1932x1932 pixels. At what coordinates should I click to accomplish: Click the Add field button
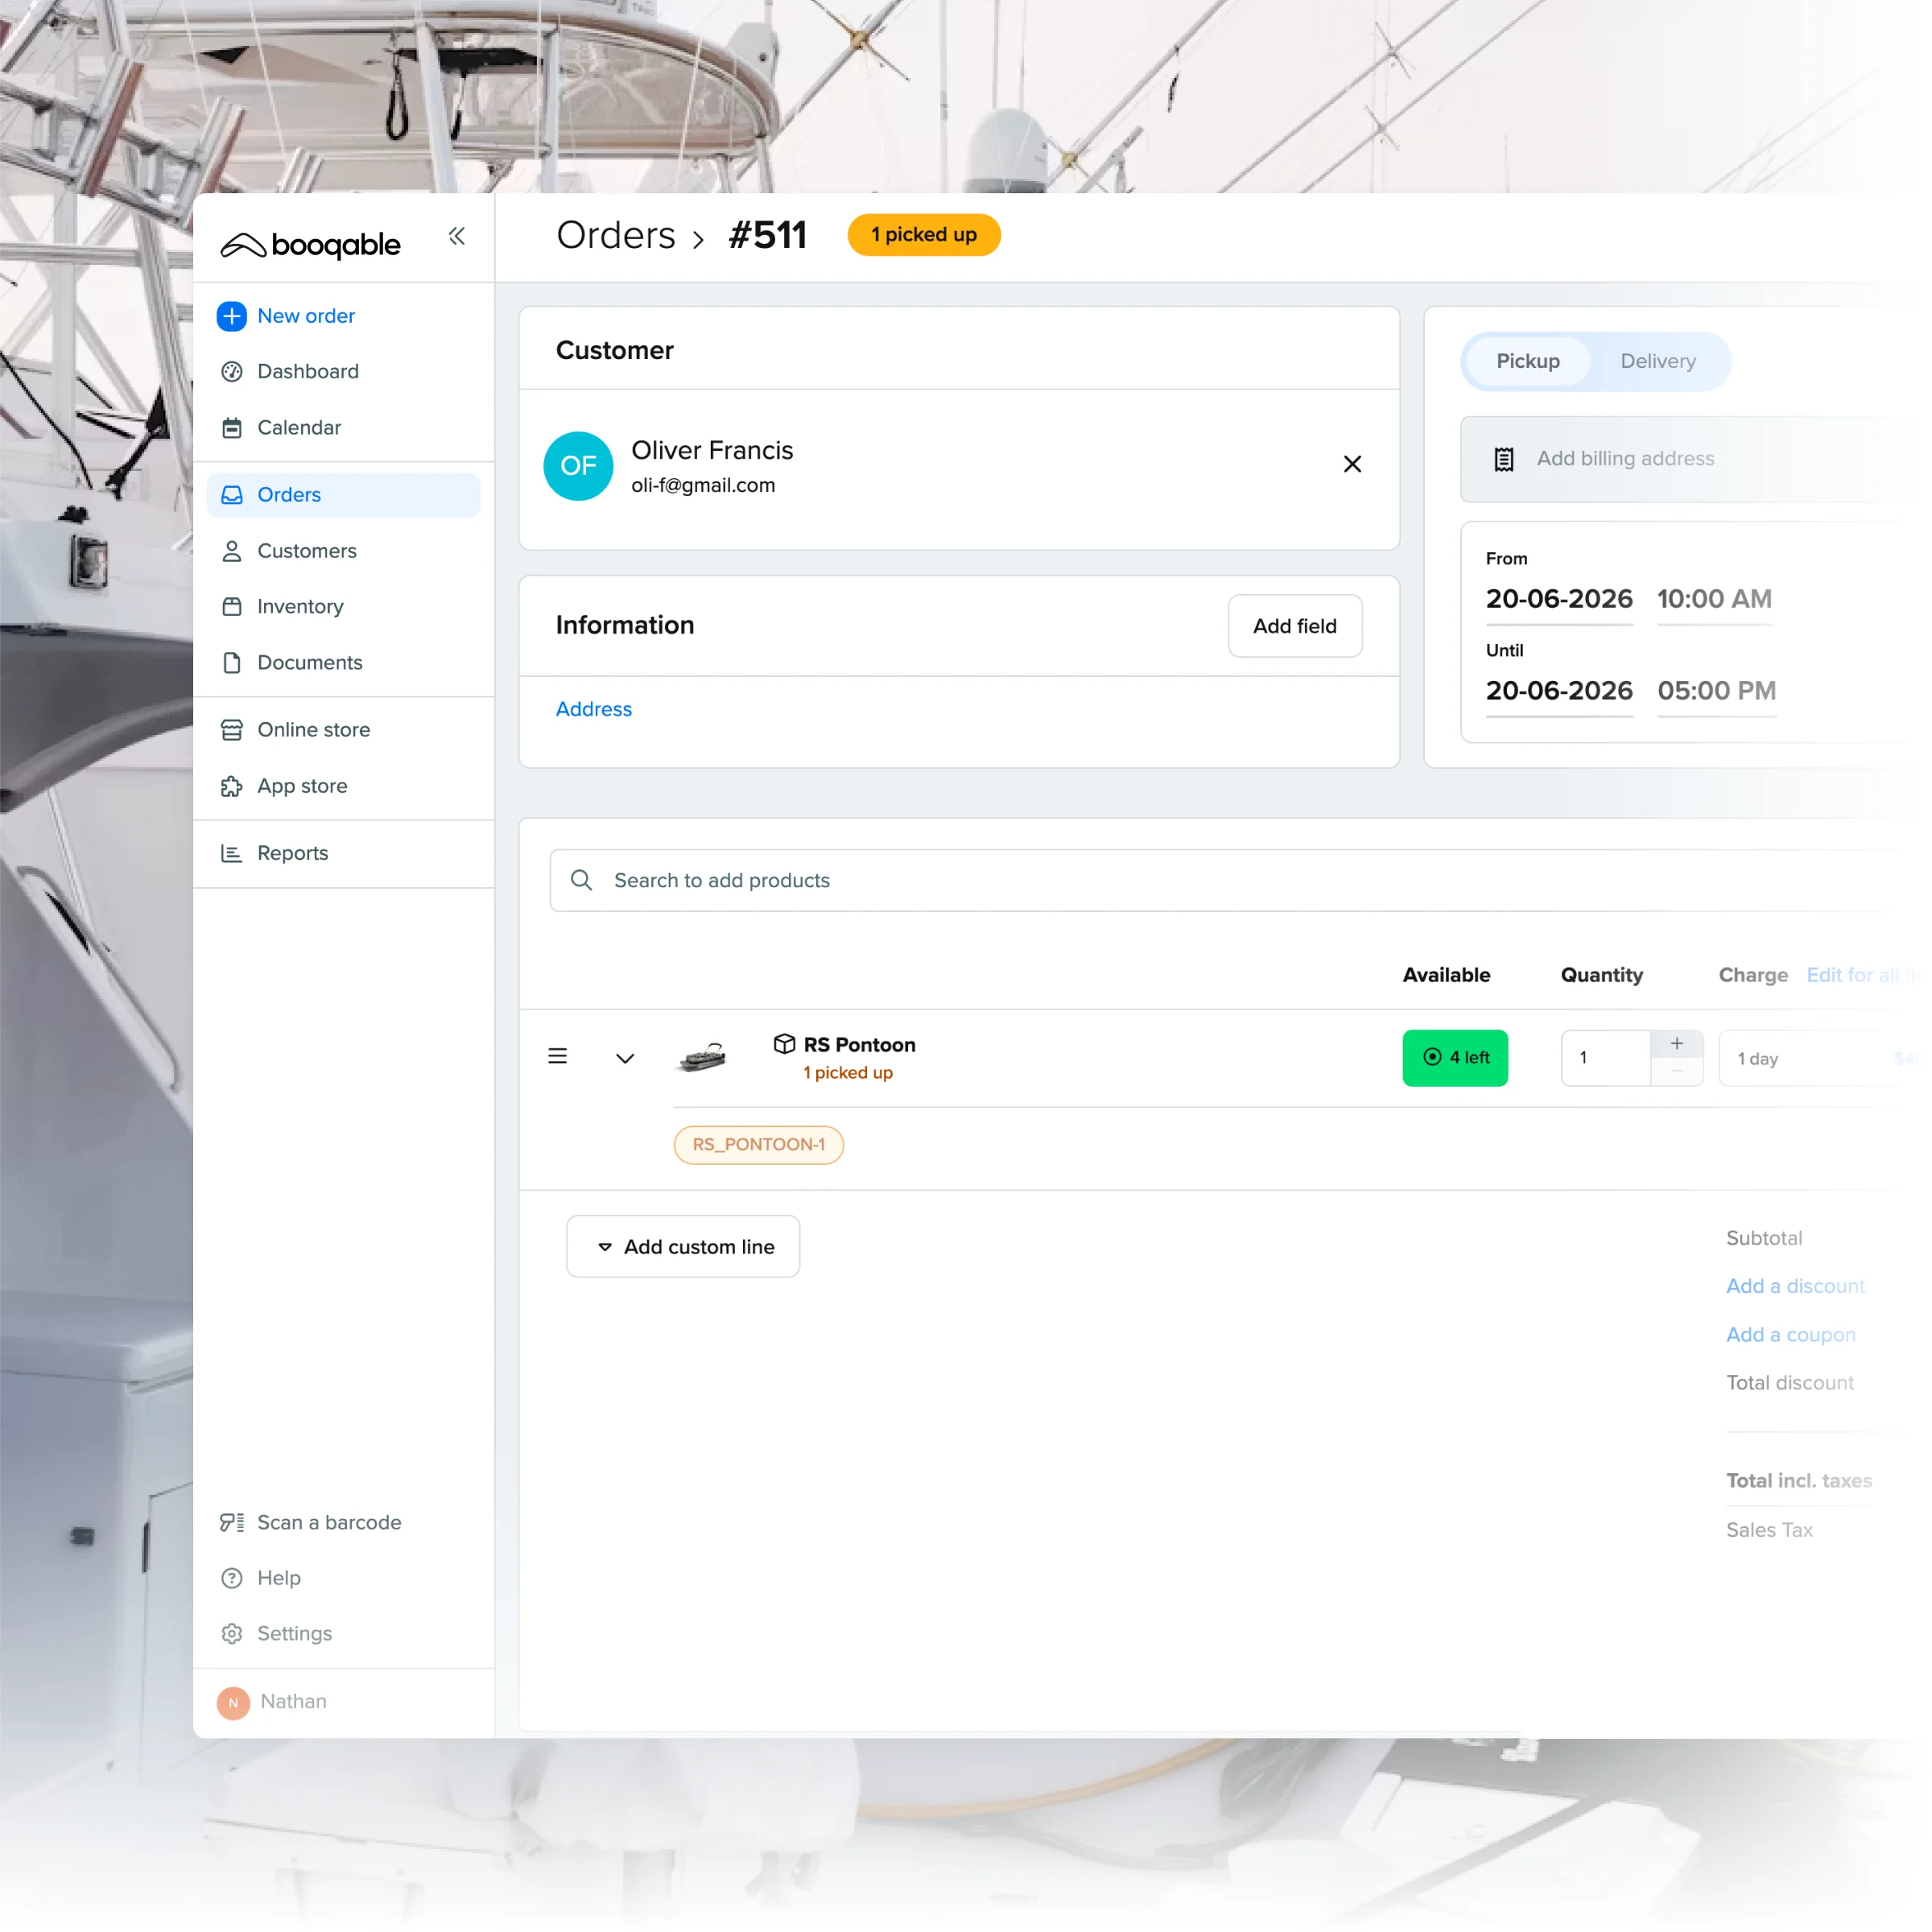[x=1295, y=626]
